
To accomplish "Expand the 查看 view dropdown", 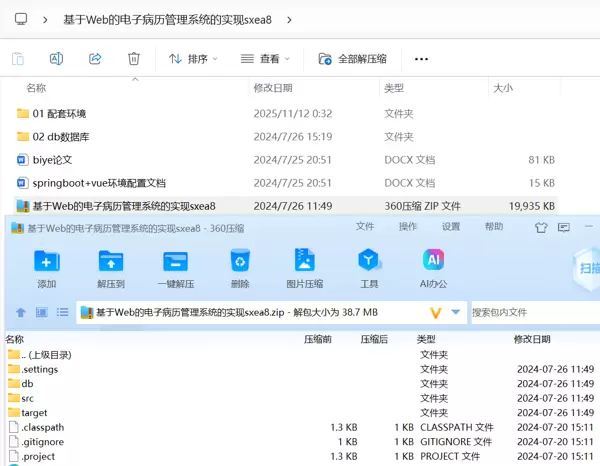I will click(266, 59).
